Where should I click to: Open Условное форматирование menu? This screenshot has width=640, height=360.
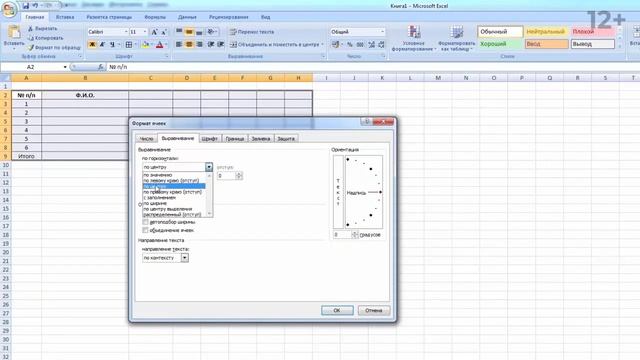(x=414, y=38)
